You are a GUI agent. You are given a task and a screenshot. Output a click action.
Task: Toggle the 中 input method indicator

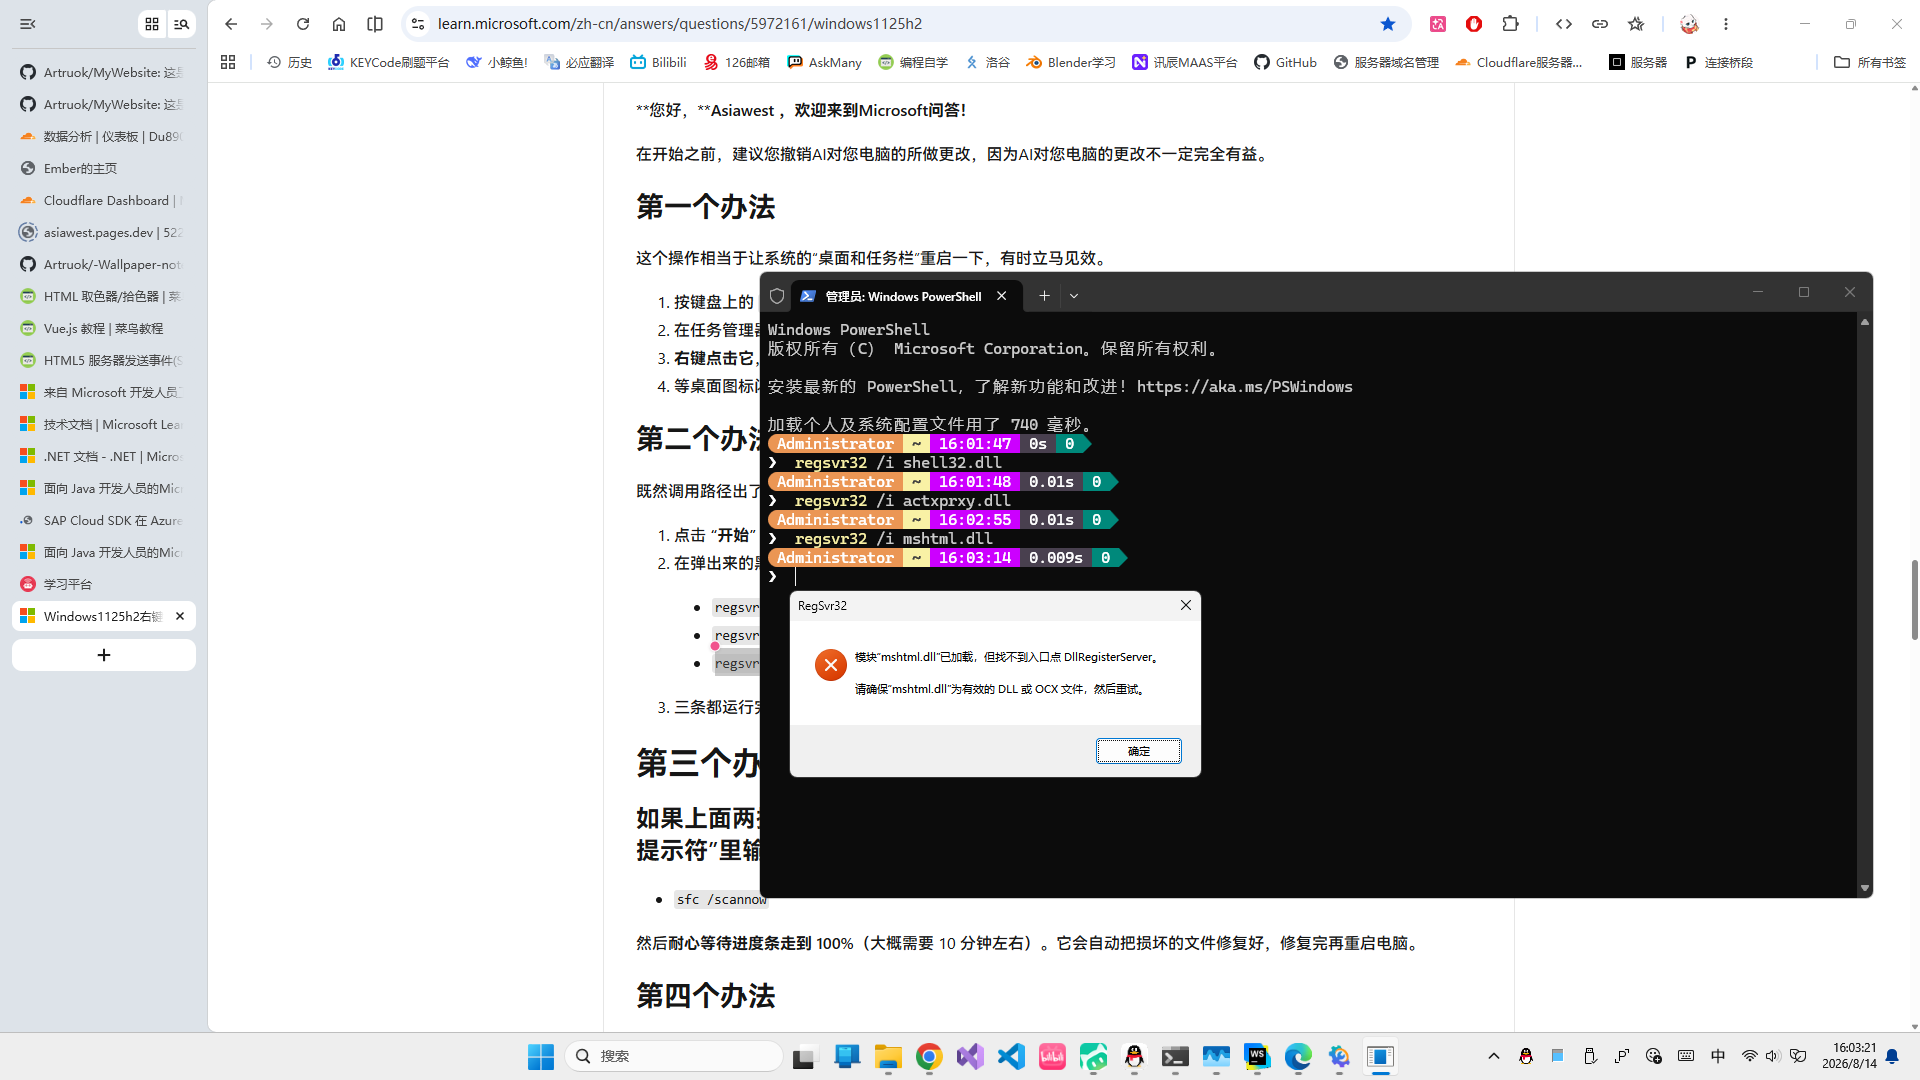[x=1718, y=1056]
